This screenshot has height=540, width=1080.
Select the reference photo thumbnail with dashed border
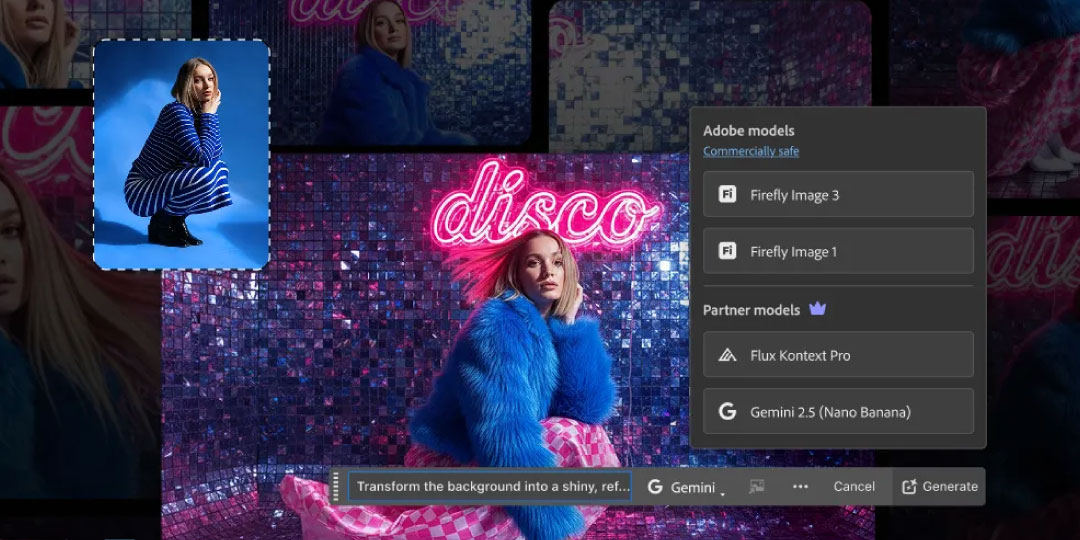182,154
